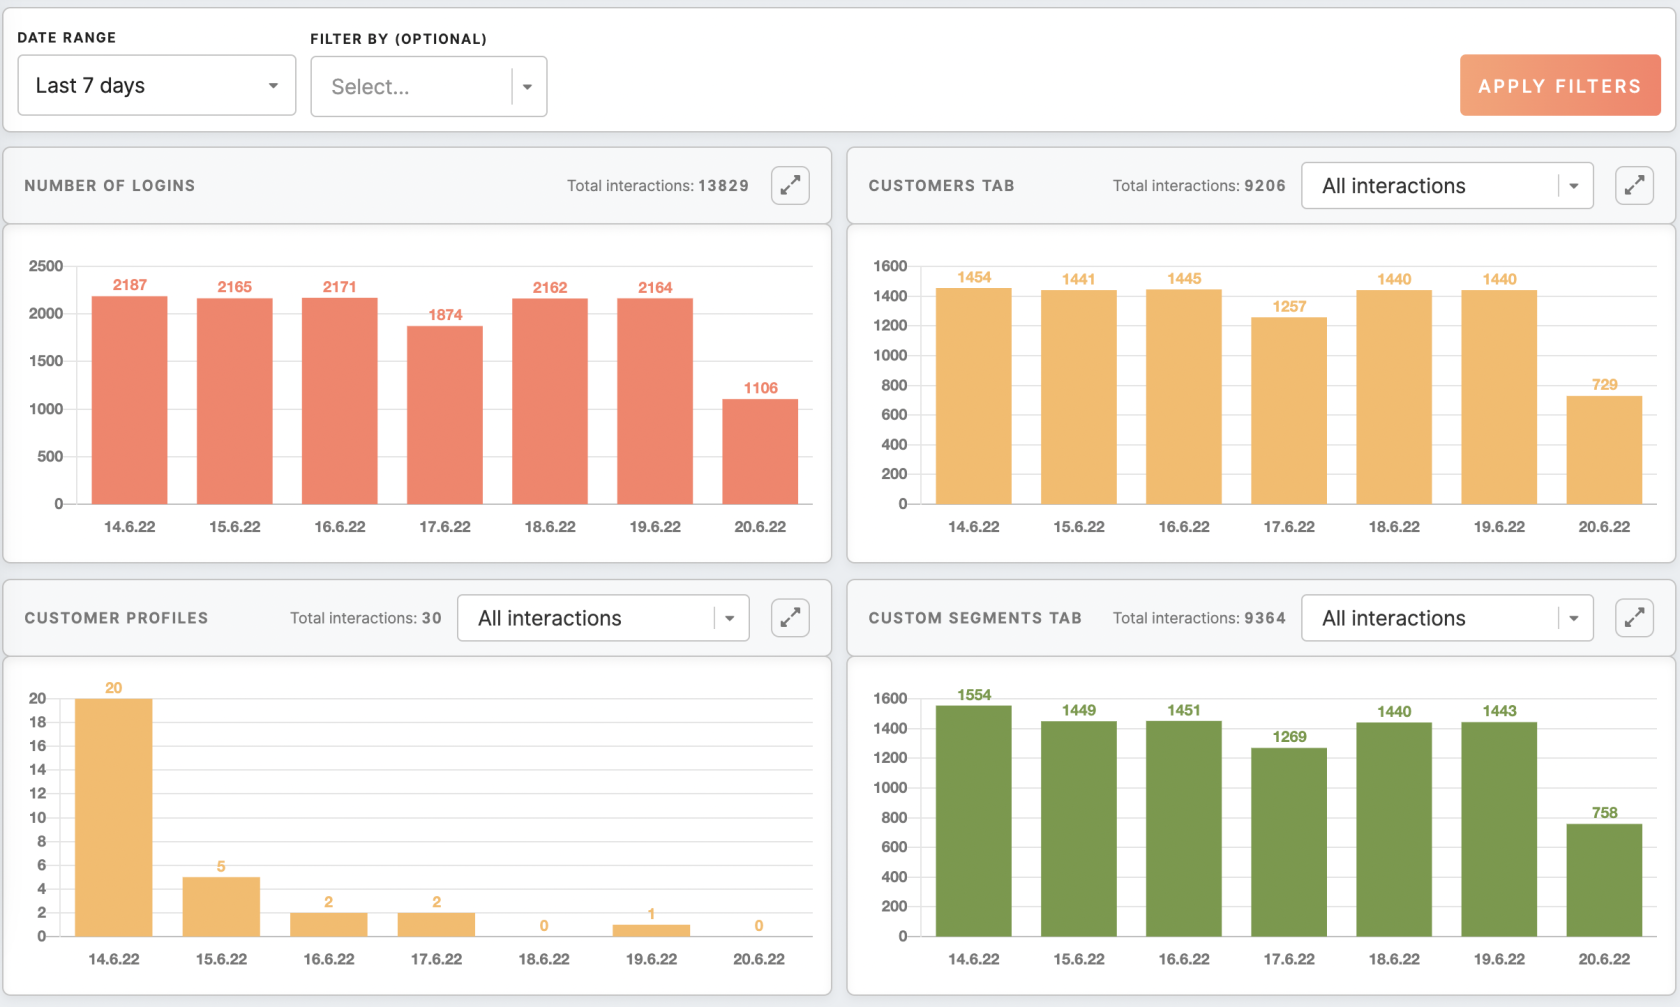Click the Apply Filters button
Viewport: 1680px width, 1007px height.
1560,86
